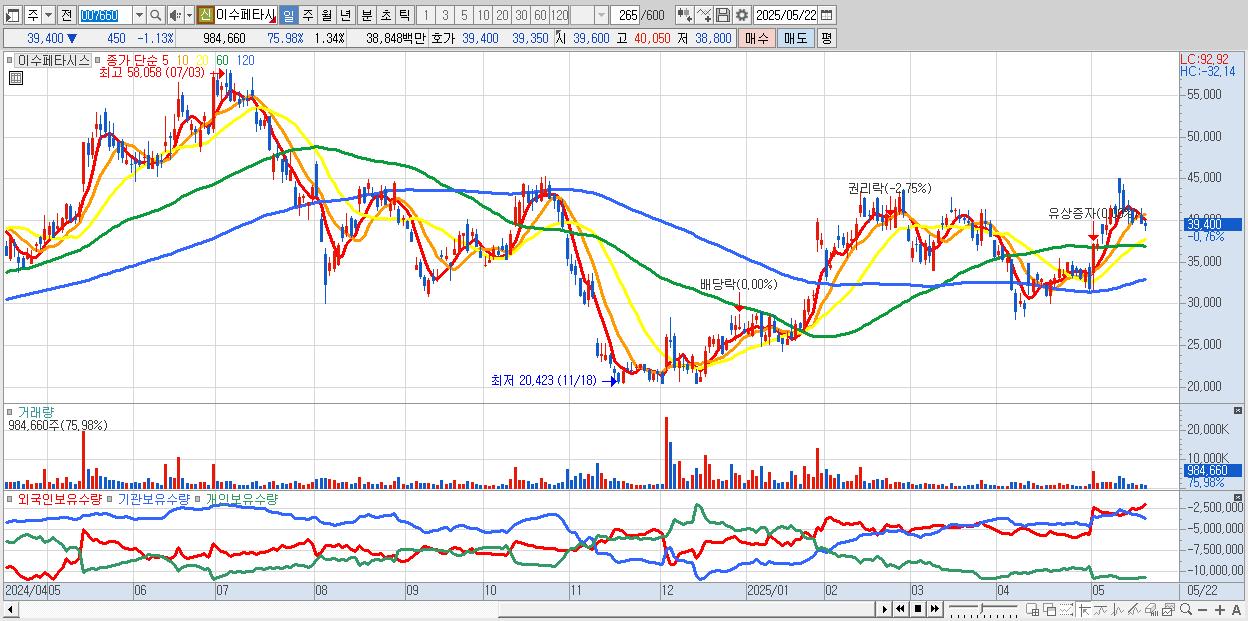Select daily 일 chart period

pos(288,15)
